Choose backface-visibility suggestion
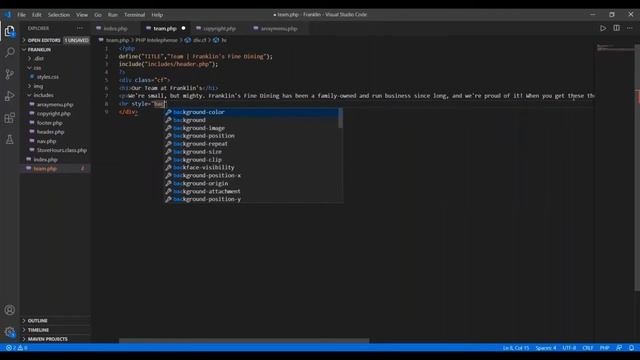The width and height of the screenshot is (640, 360). pos(251,167)
